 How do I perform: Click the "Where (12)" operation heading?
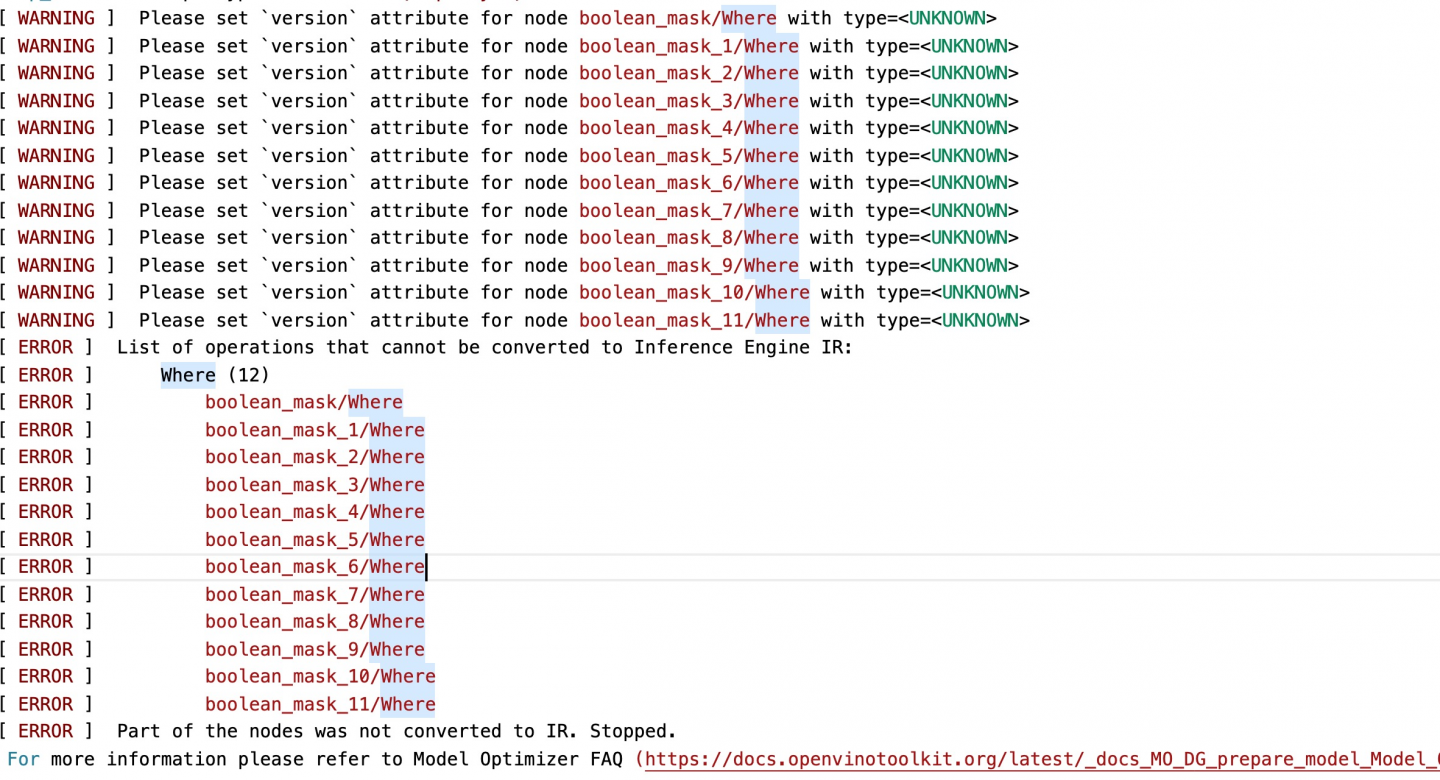click(215, 375)
